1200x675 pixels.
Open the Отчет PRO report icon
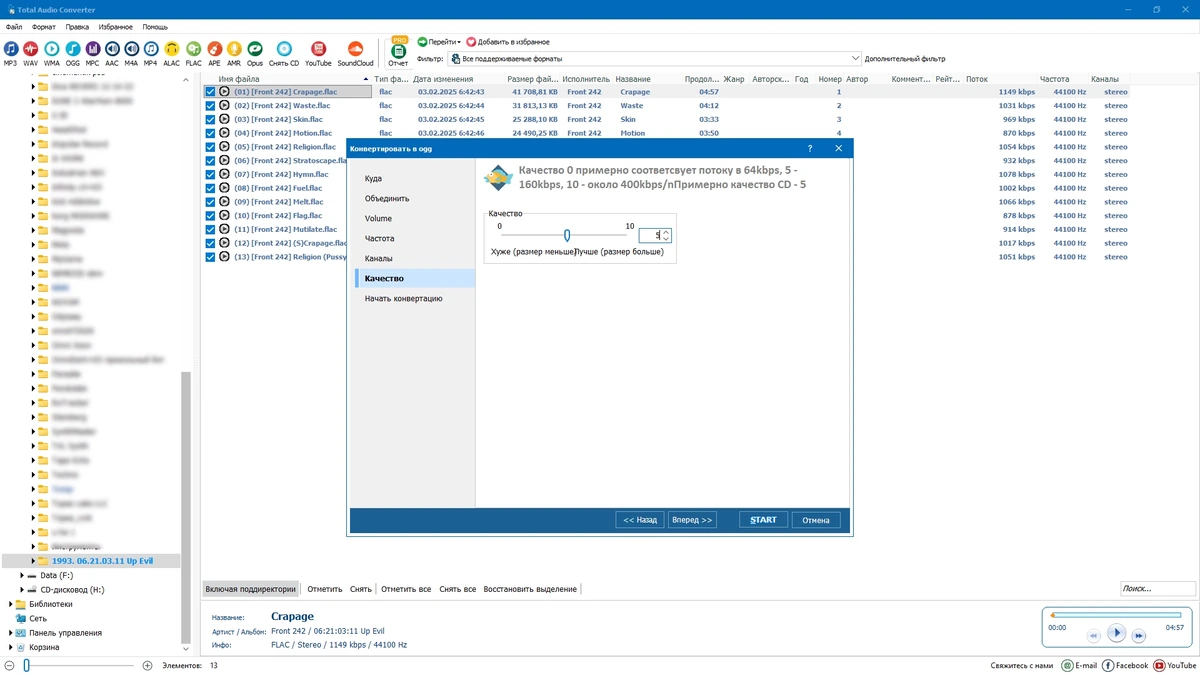[398, 50]
